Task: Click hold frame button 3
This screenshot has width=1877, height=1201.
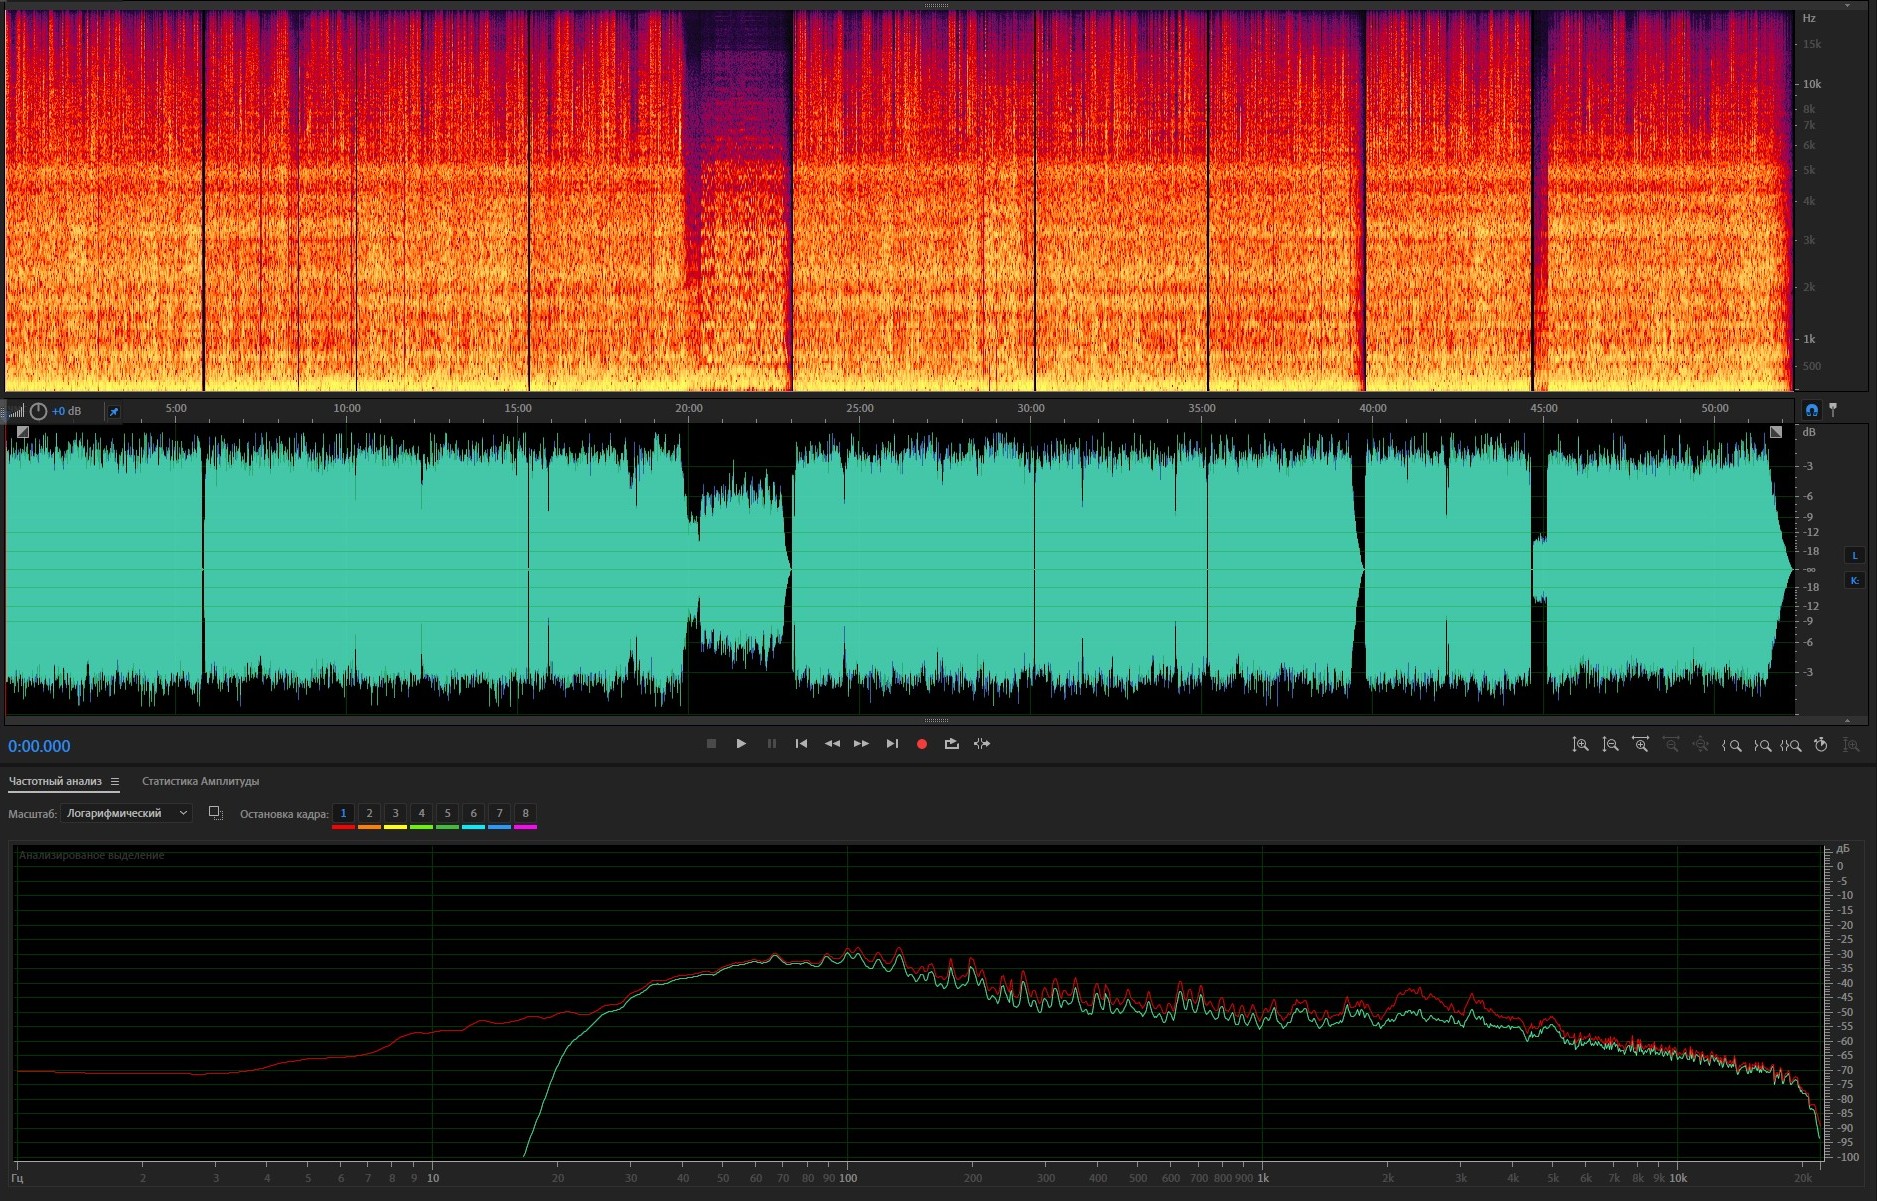Action: [395, 814]
